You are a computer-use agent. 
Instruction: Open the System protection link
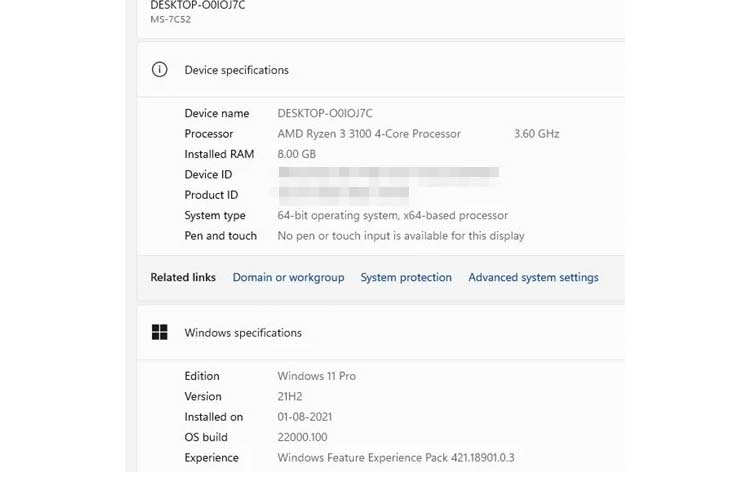pyautogui.click(x=406, y=278)
